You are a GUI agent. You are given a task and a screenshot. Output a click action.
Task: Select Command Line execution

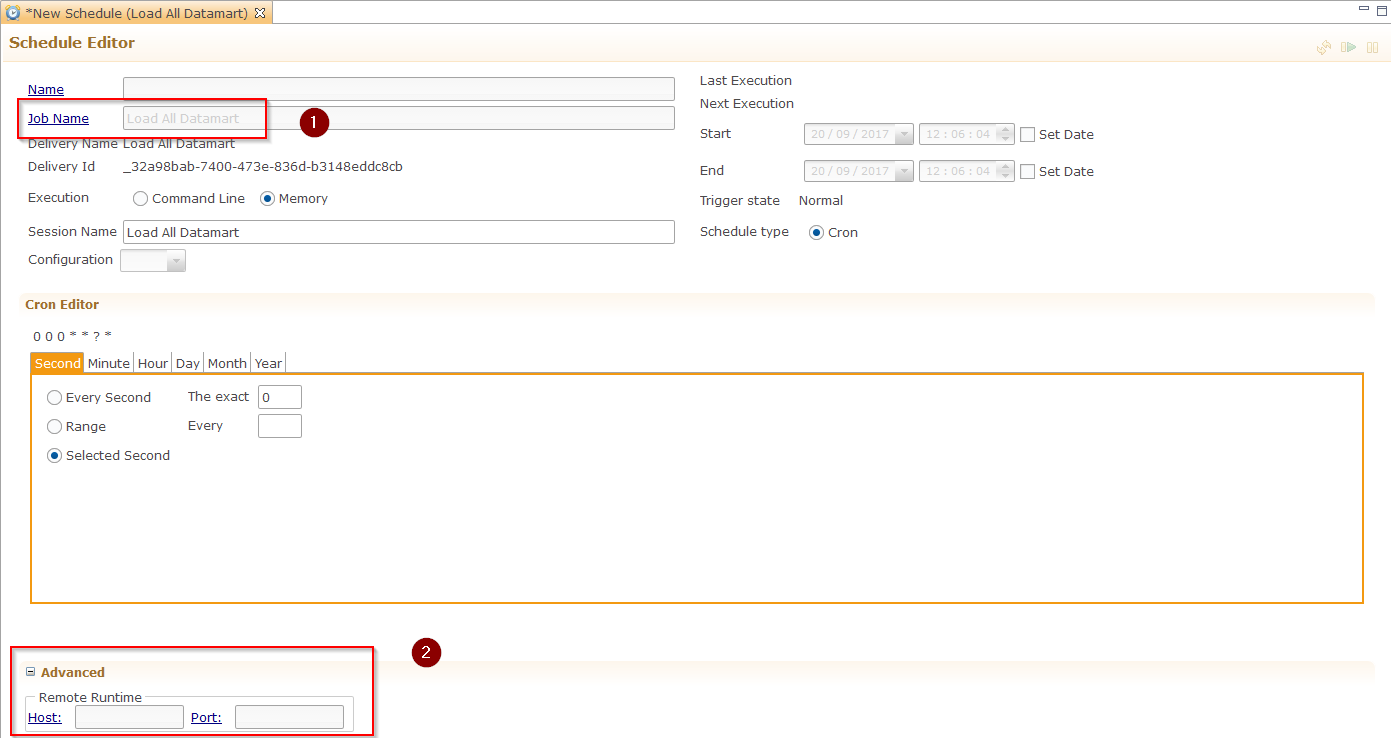tap(189, 199)
